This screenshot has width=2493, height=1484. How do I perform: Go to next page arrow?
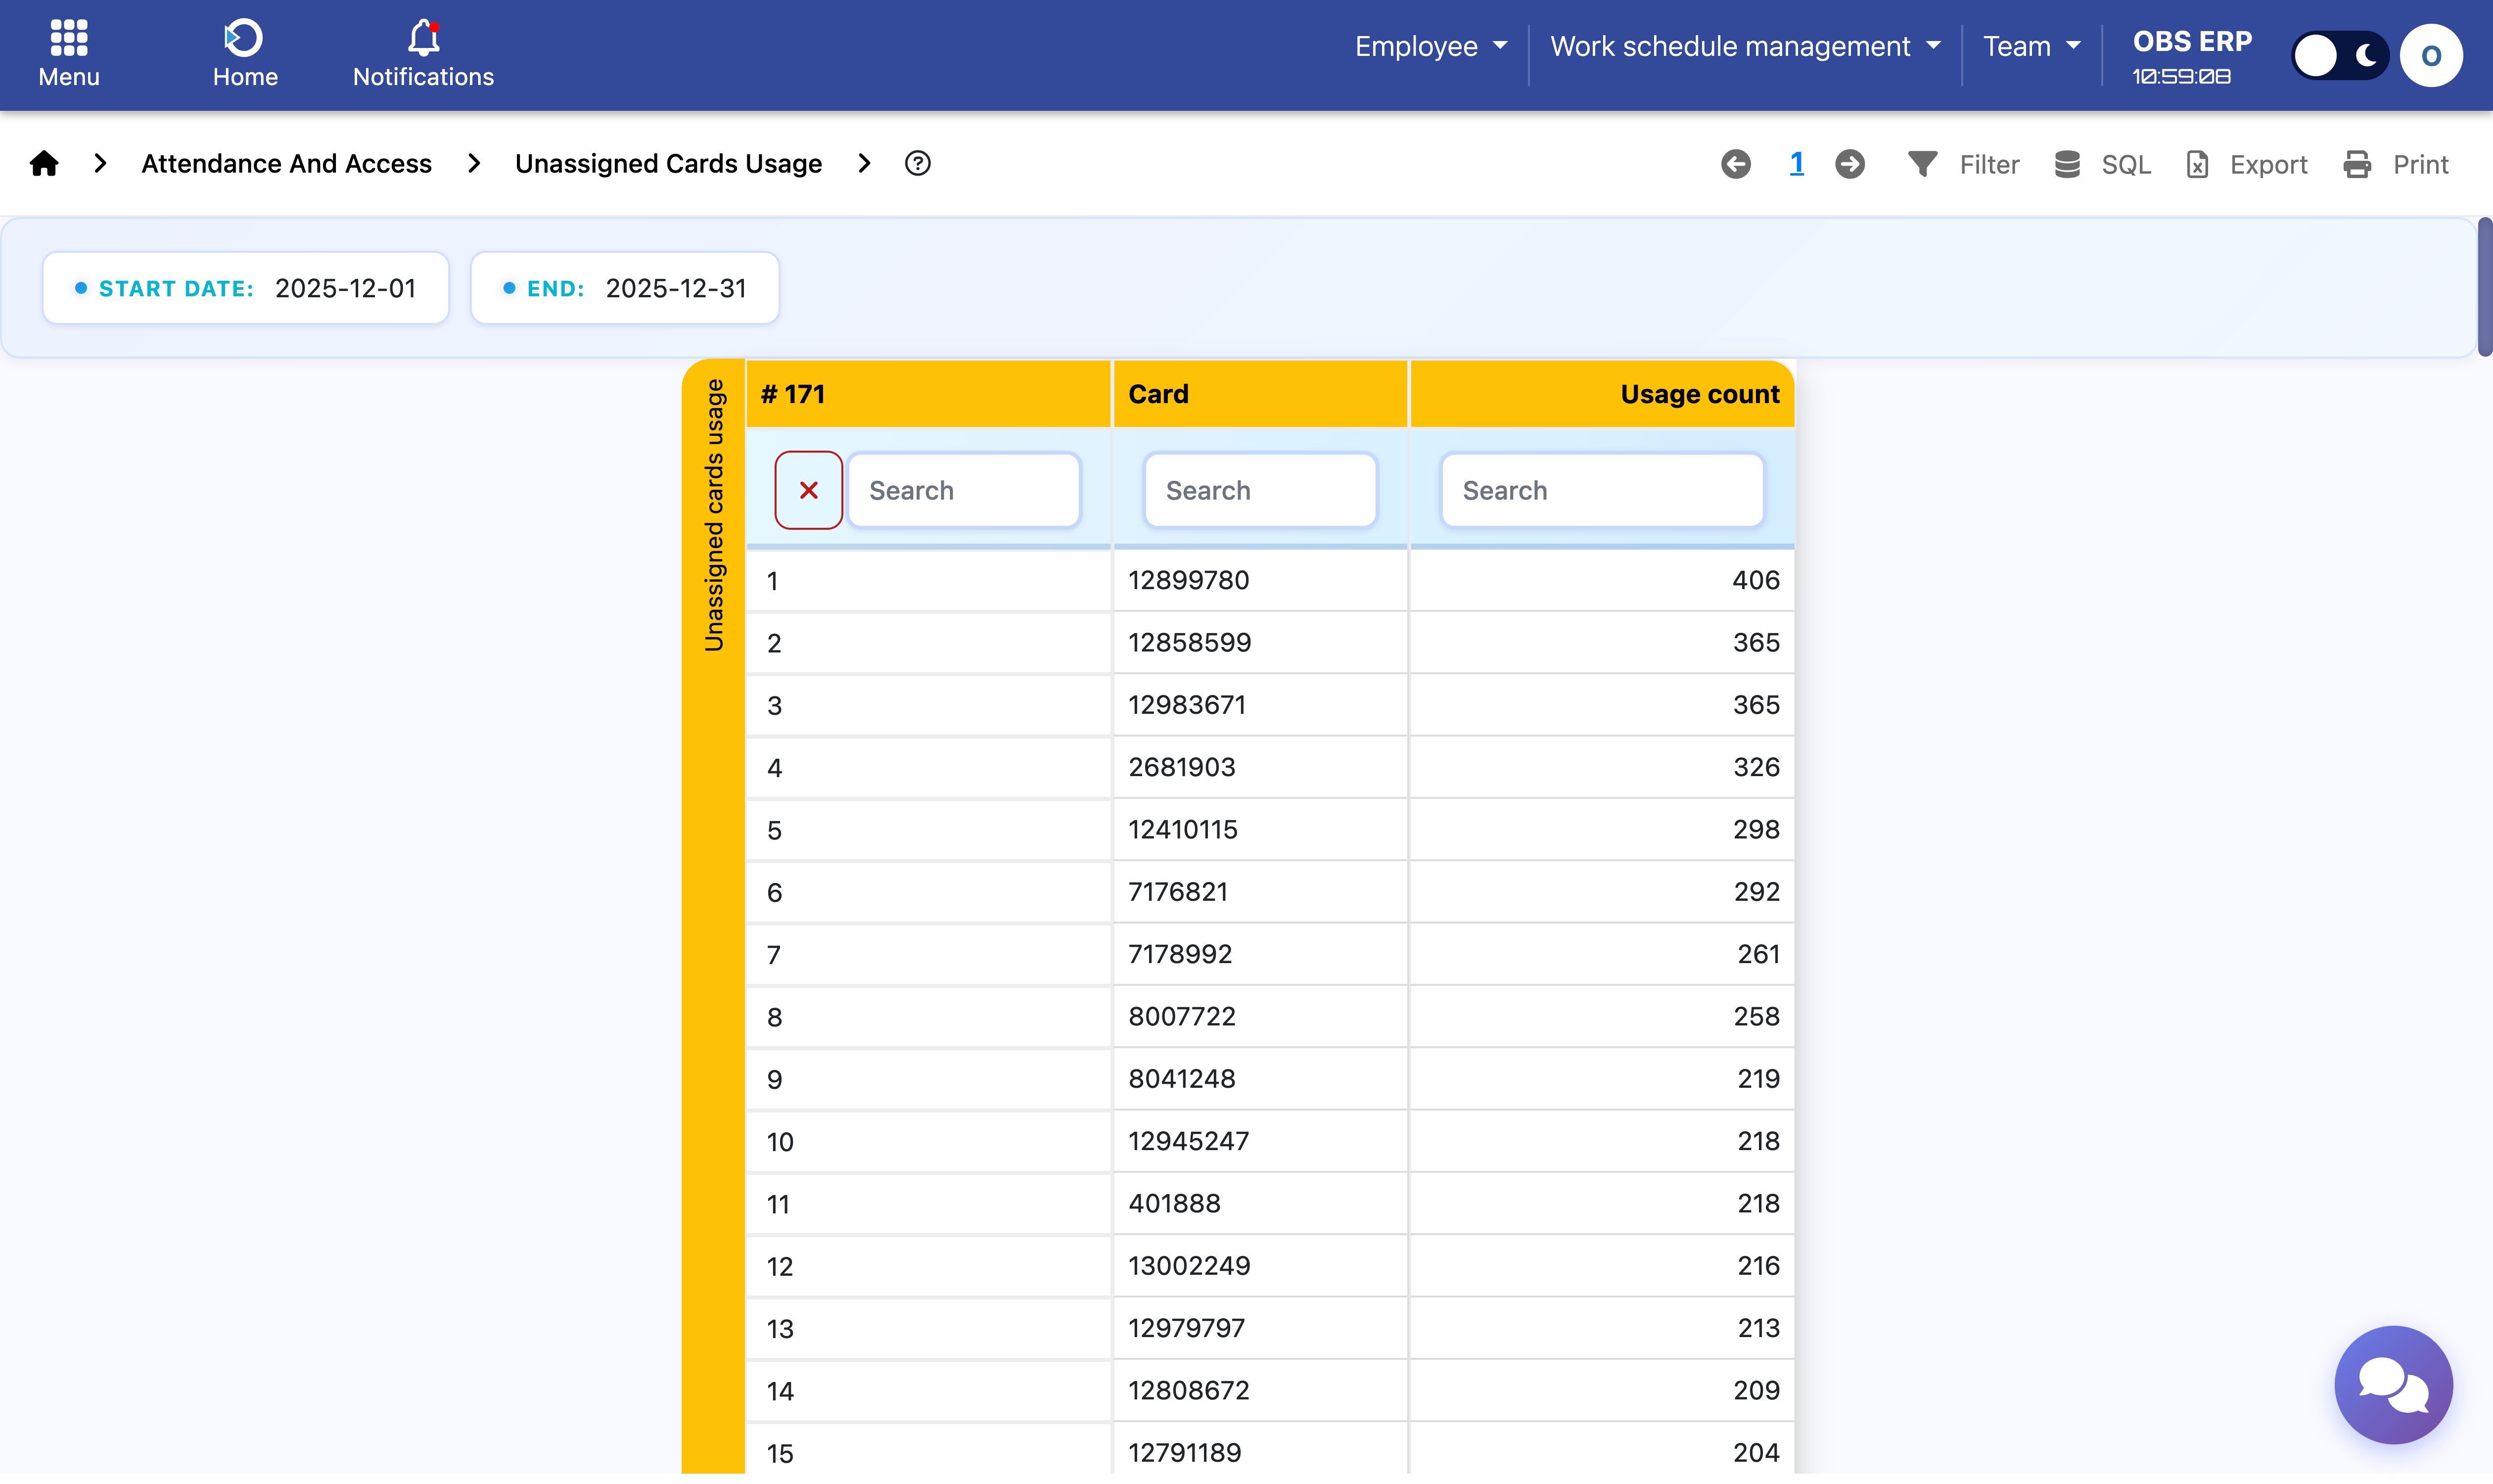1850,164
